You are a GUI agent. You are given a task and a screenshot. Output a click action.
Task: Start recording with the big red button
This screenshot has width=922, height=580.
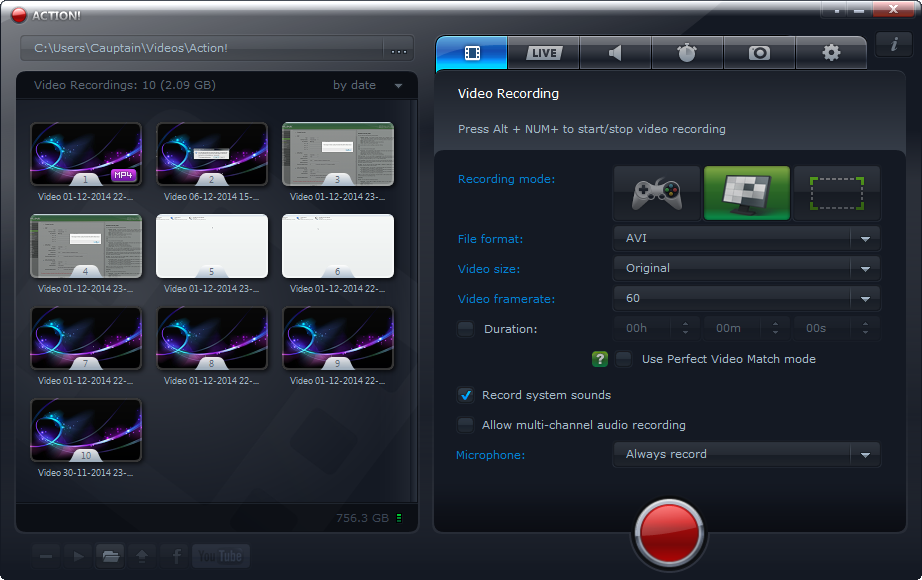pyautogui.click(x=669, y=533)
